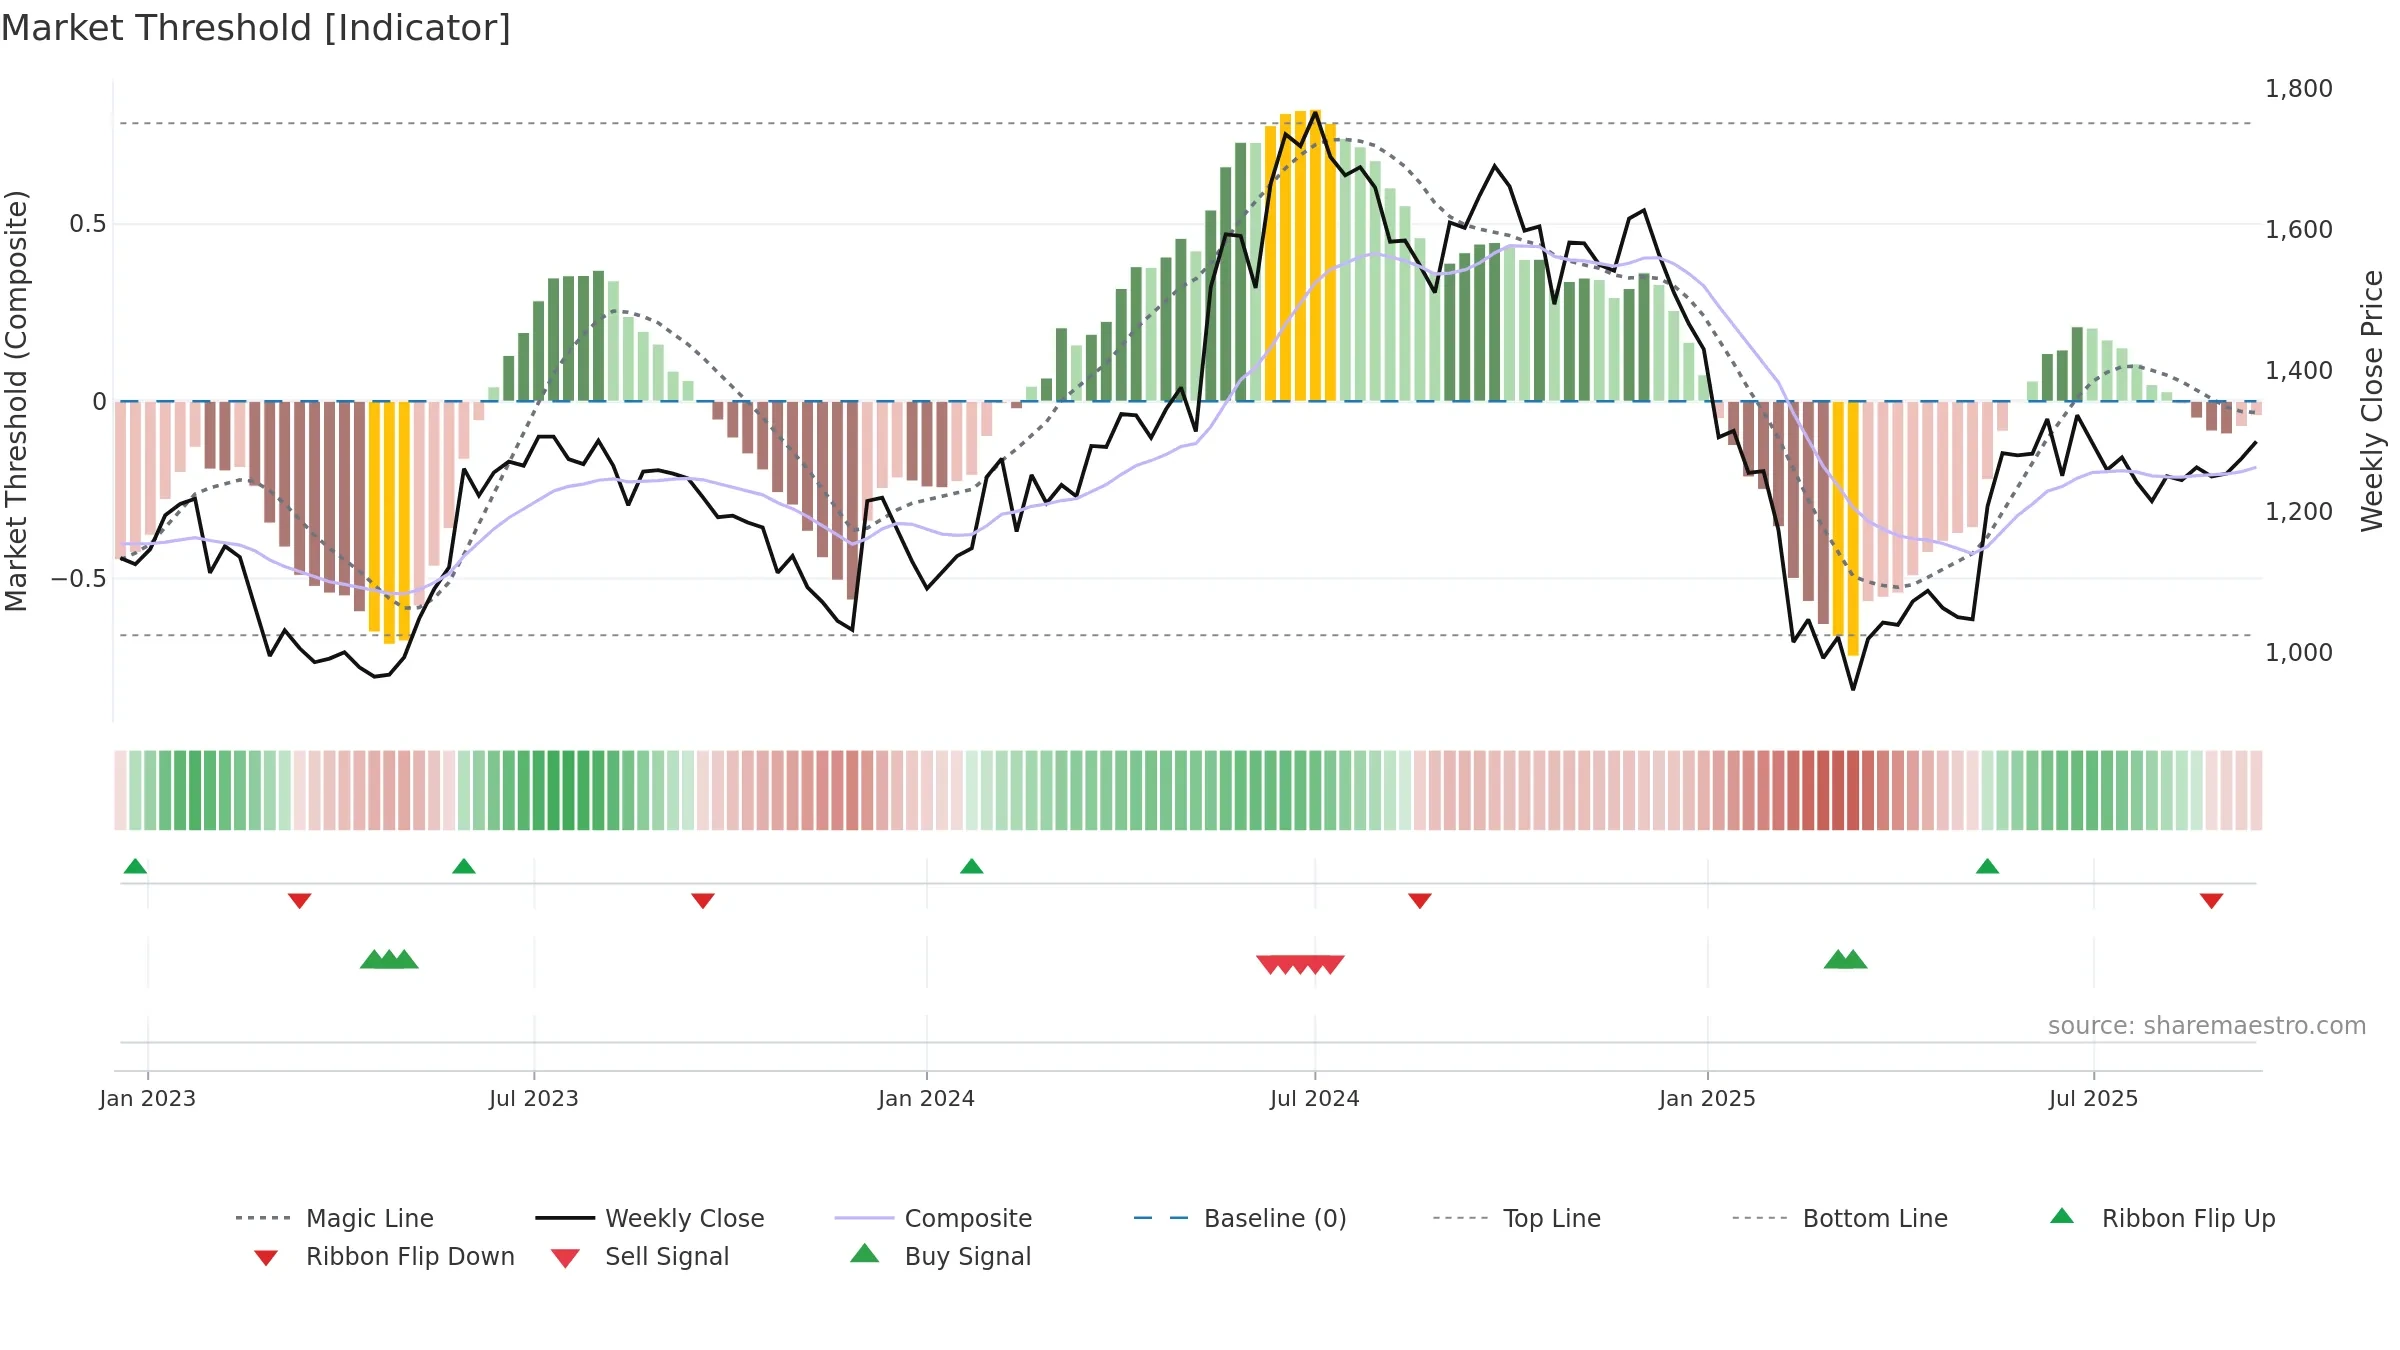Click the Weekly Close Price axis title
Screen dimensions: 2400x1350
pos(2372,401)
